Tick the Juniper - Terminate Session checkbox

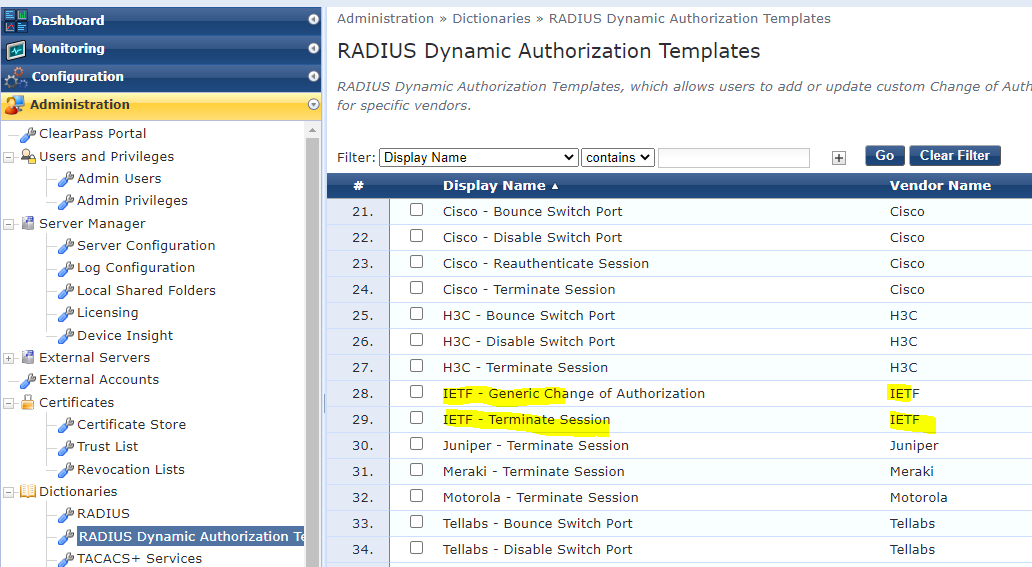pyautogui.click(x=416, y=444)
